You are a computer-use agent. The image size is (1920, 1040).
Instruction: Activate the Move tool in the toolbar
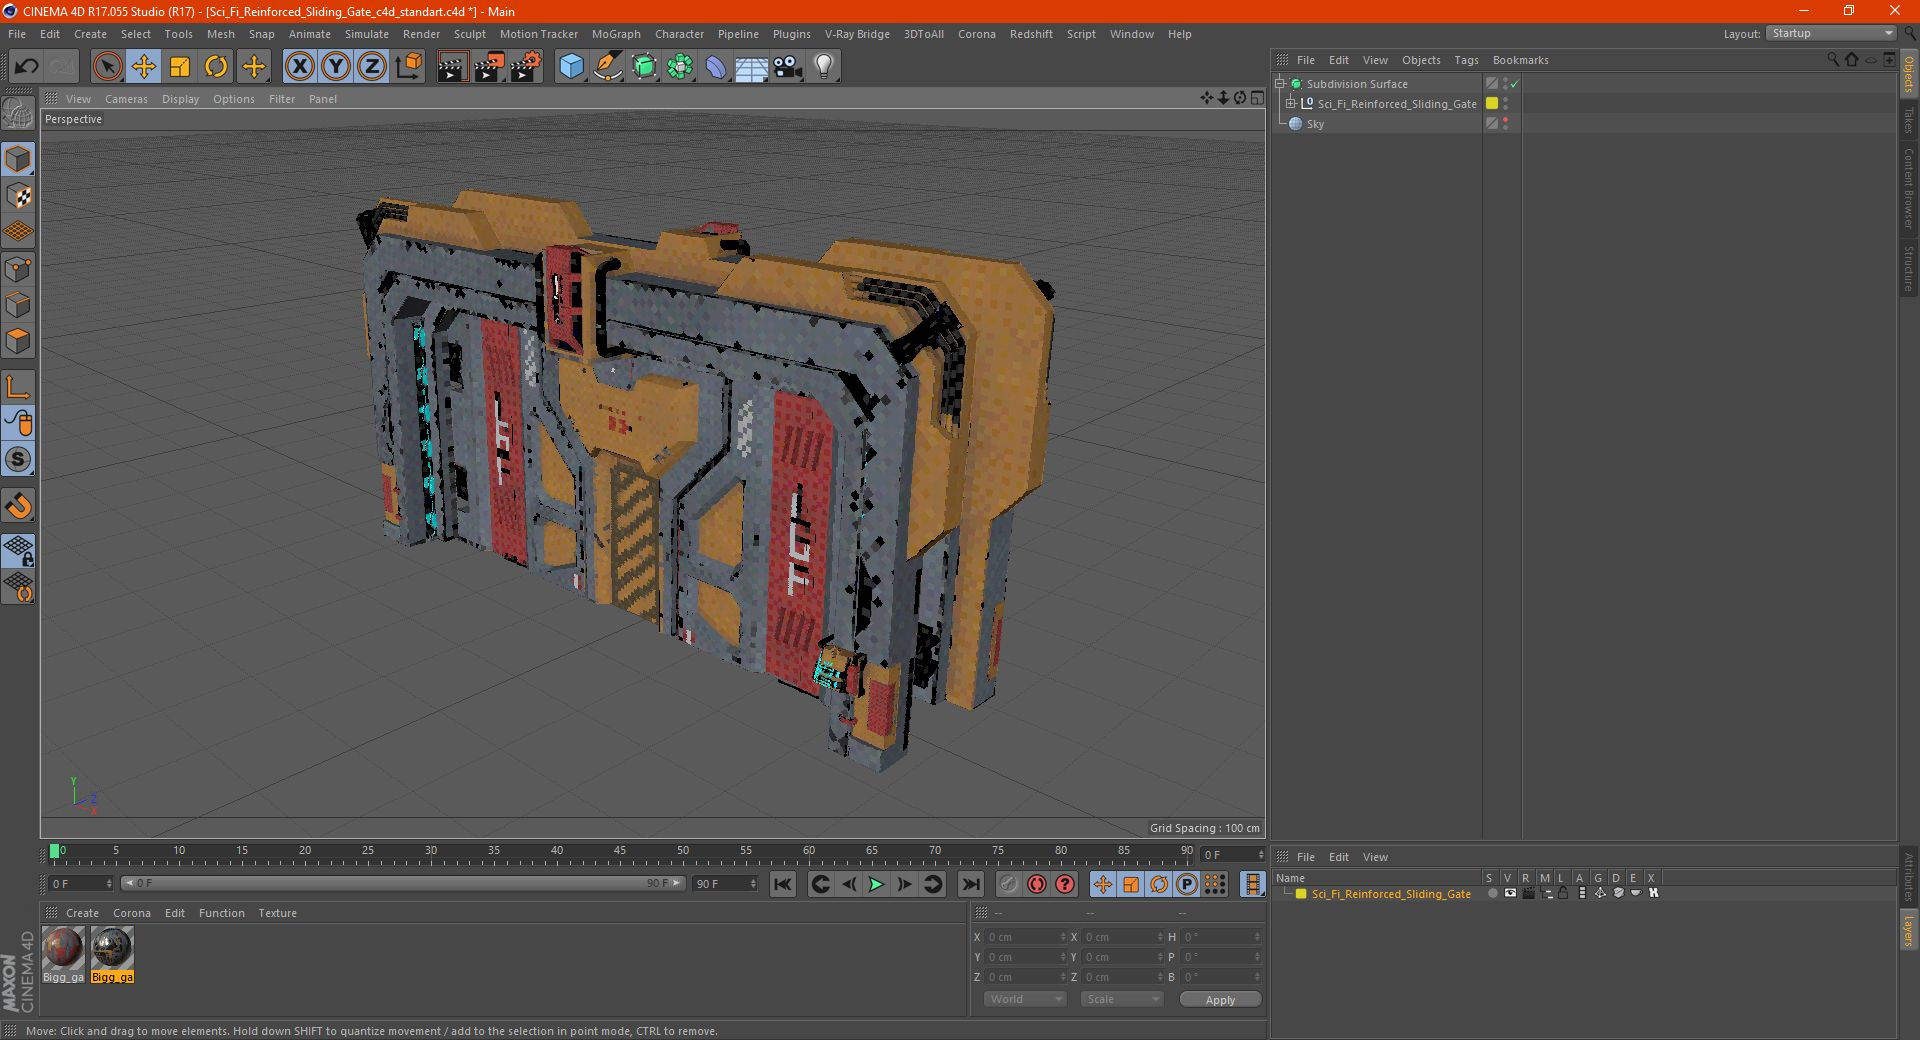(144, 67)
